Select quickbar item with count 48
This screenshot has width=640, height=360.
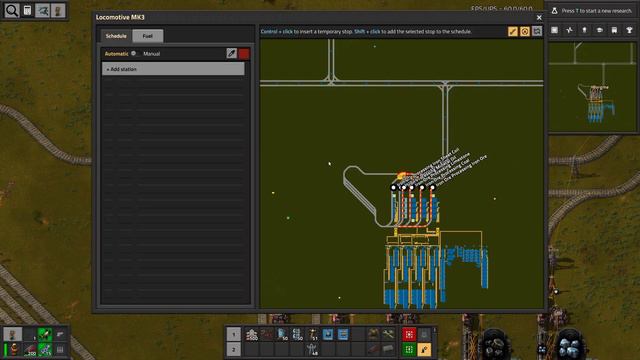[313, 349]
